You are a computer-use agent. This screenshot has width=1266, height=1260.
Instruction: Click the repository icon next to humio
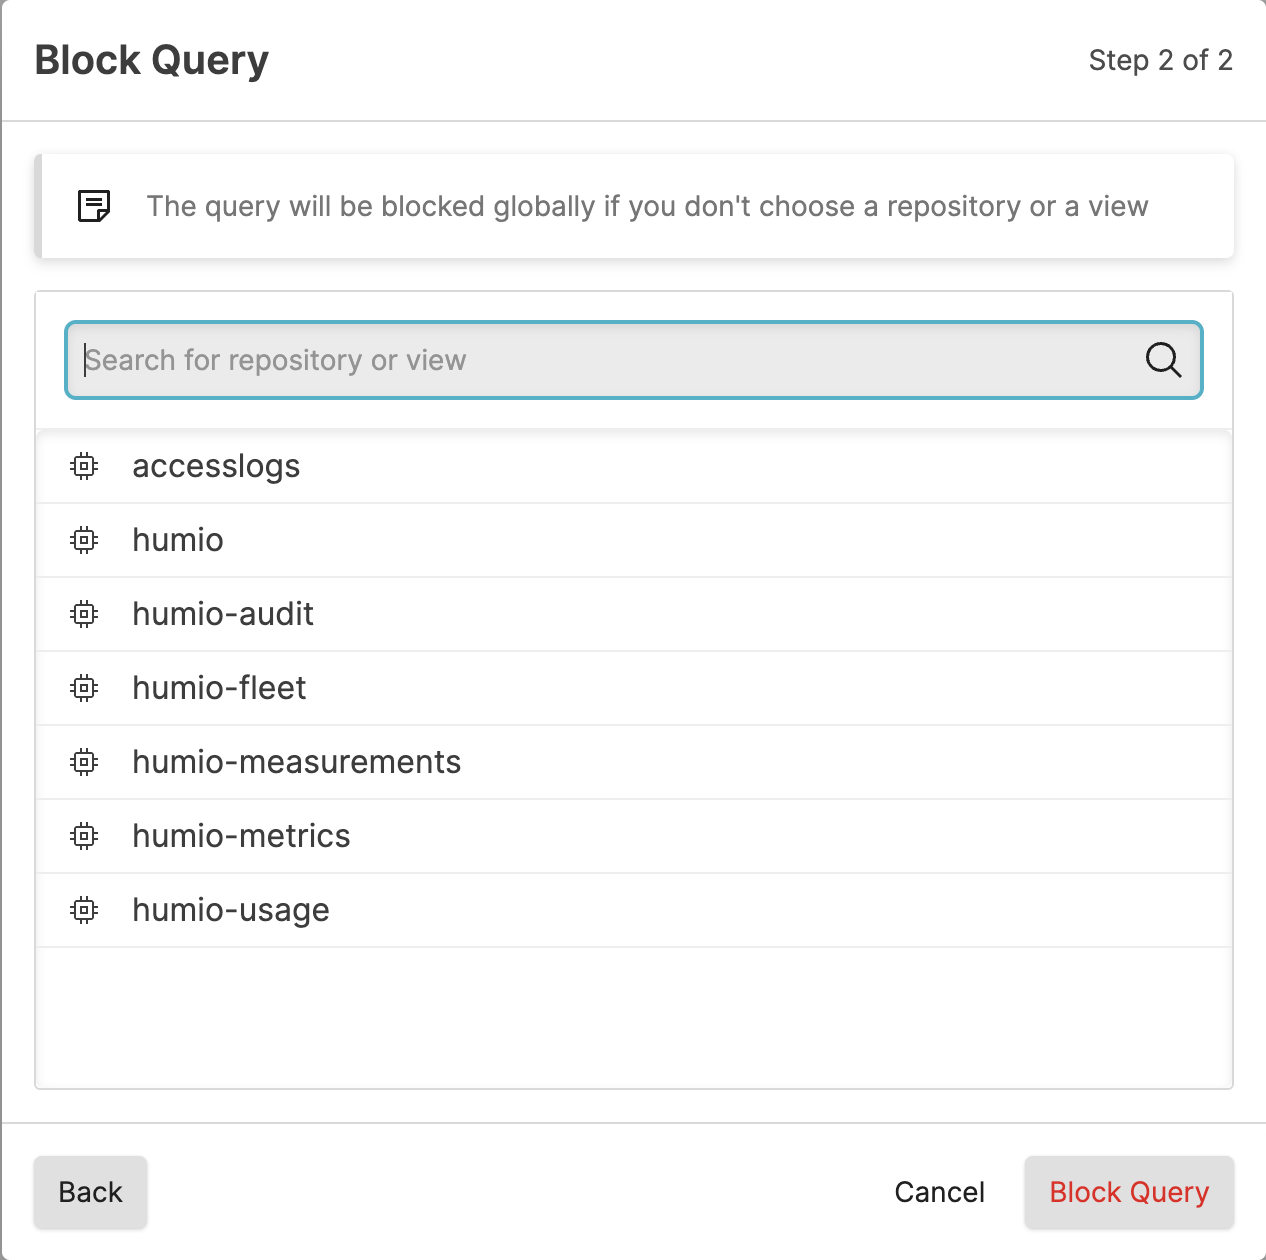pos(84,540)
